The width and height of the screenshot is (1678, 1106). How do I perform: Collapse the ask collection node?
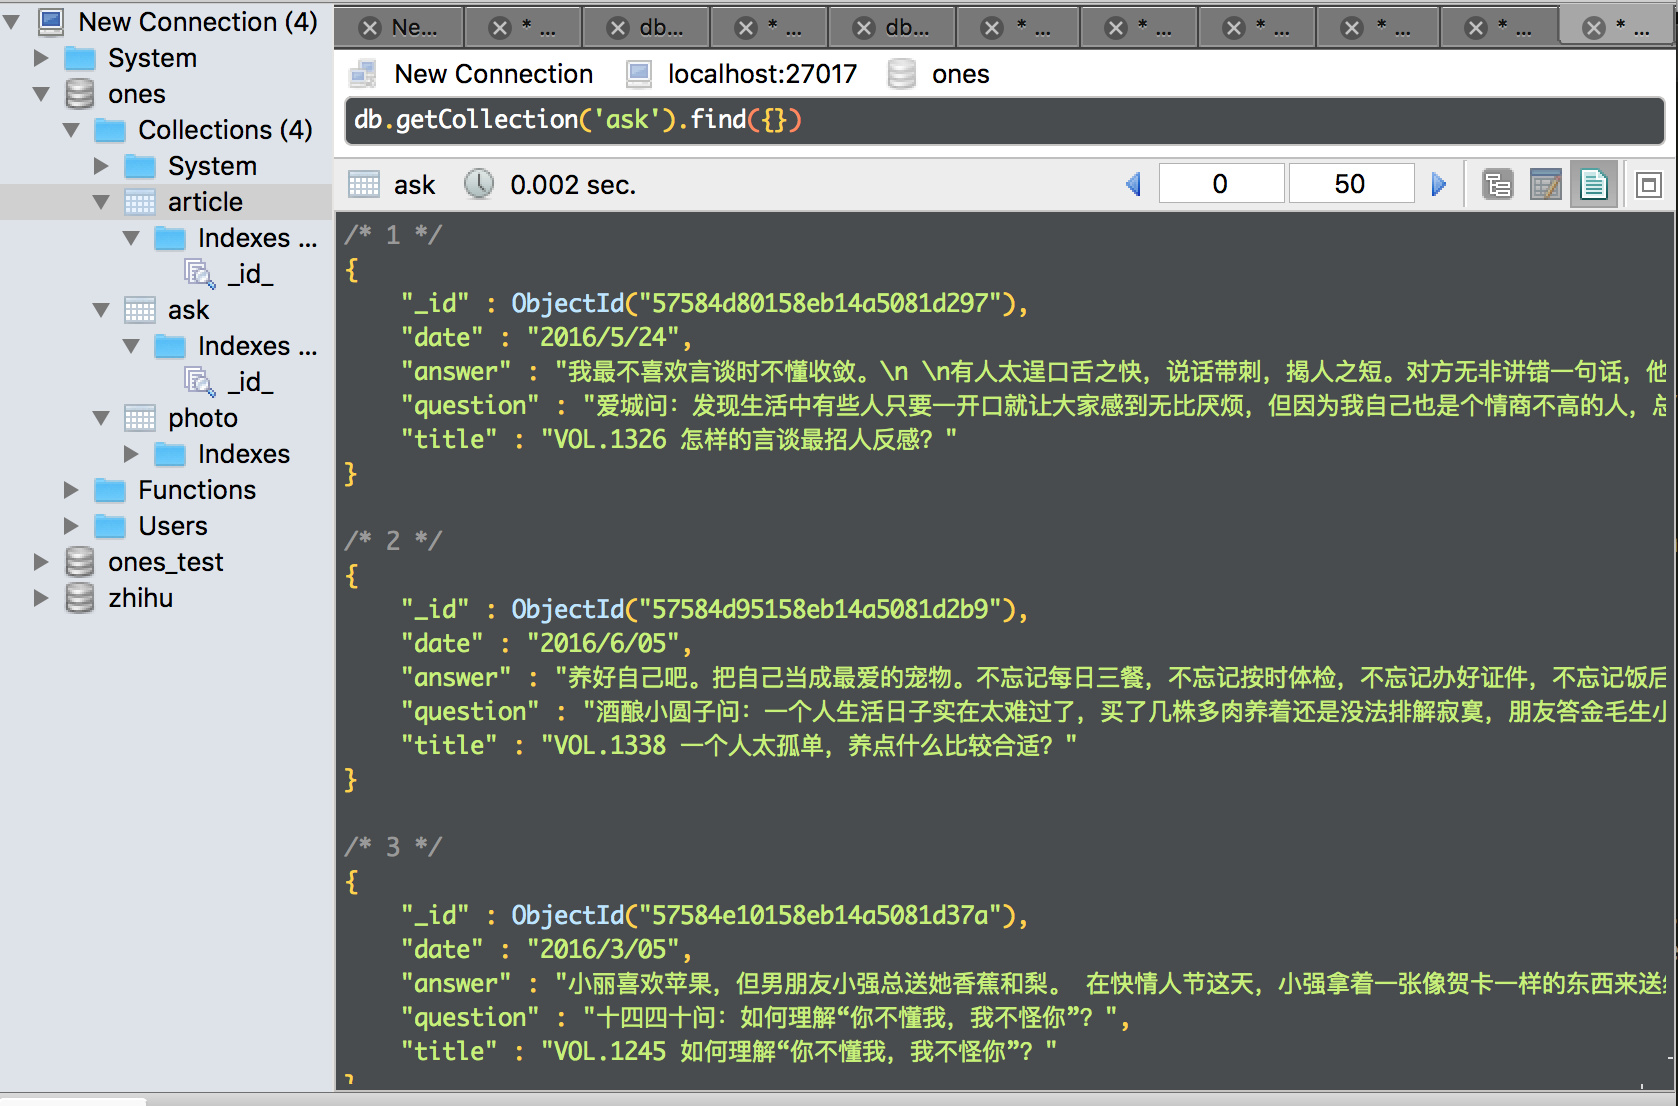coord(101,310)
